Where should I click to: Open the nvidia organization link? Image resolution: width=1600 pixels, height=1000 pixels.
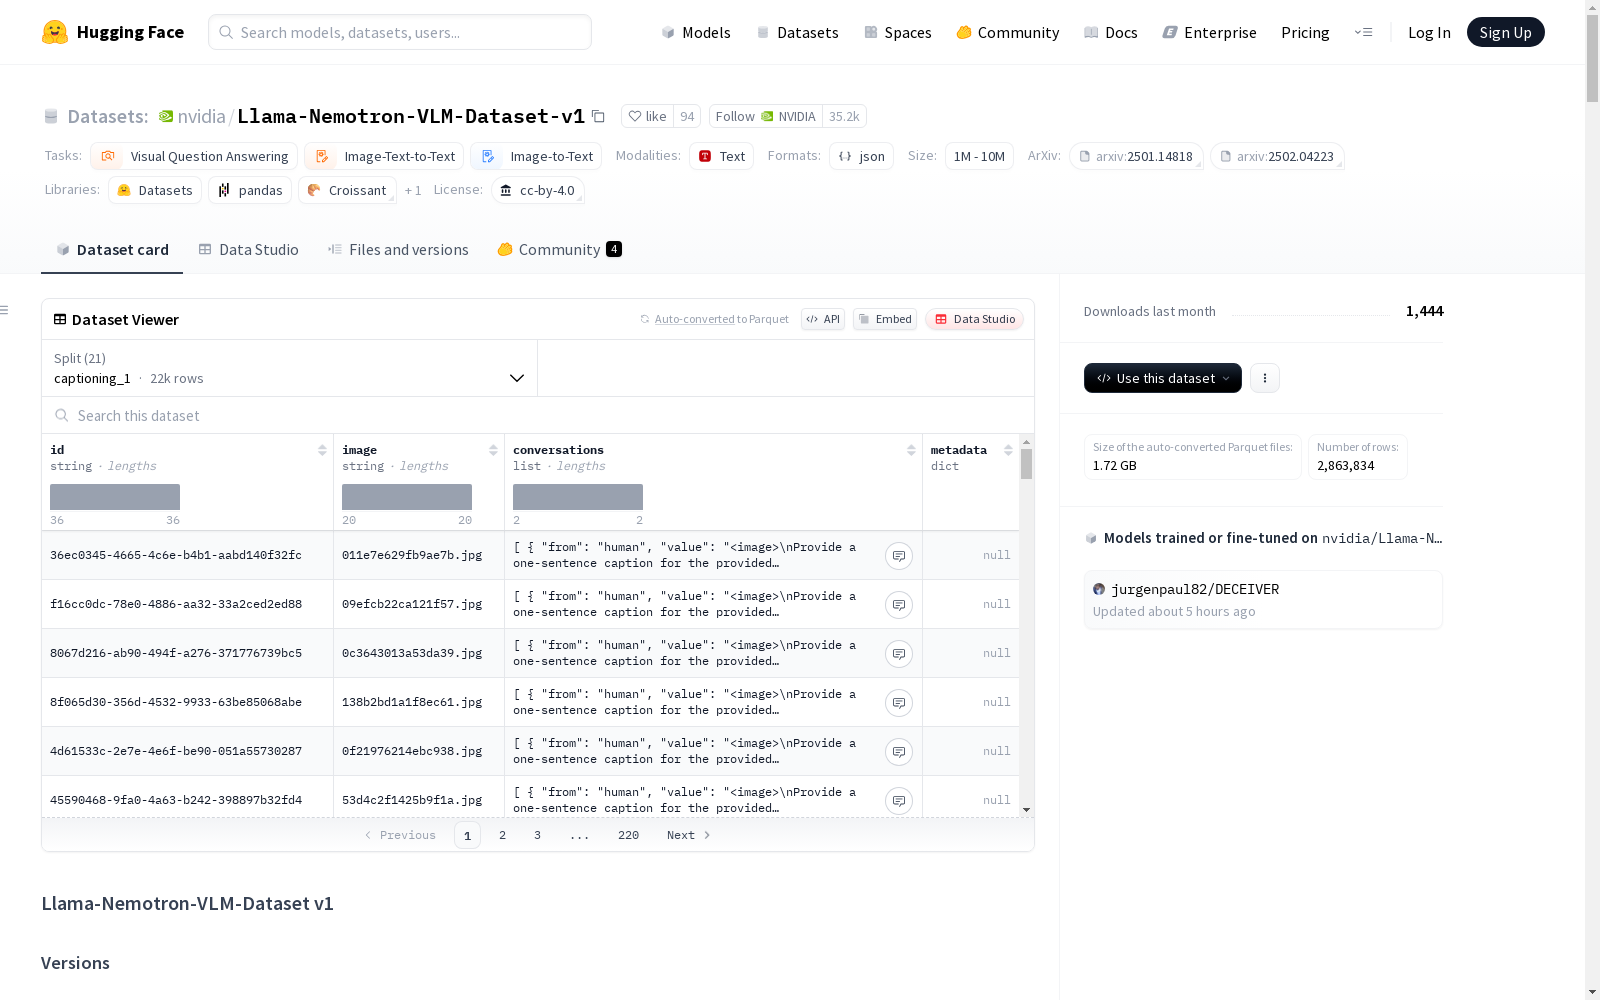tap(202, 116)
